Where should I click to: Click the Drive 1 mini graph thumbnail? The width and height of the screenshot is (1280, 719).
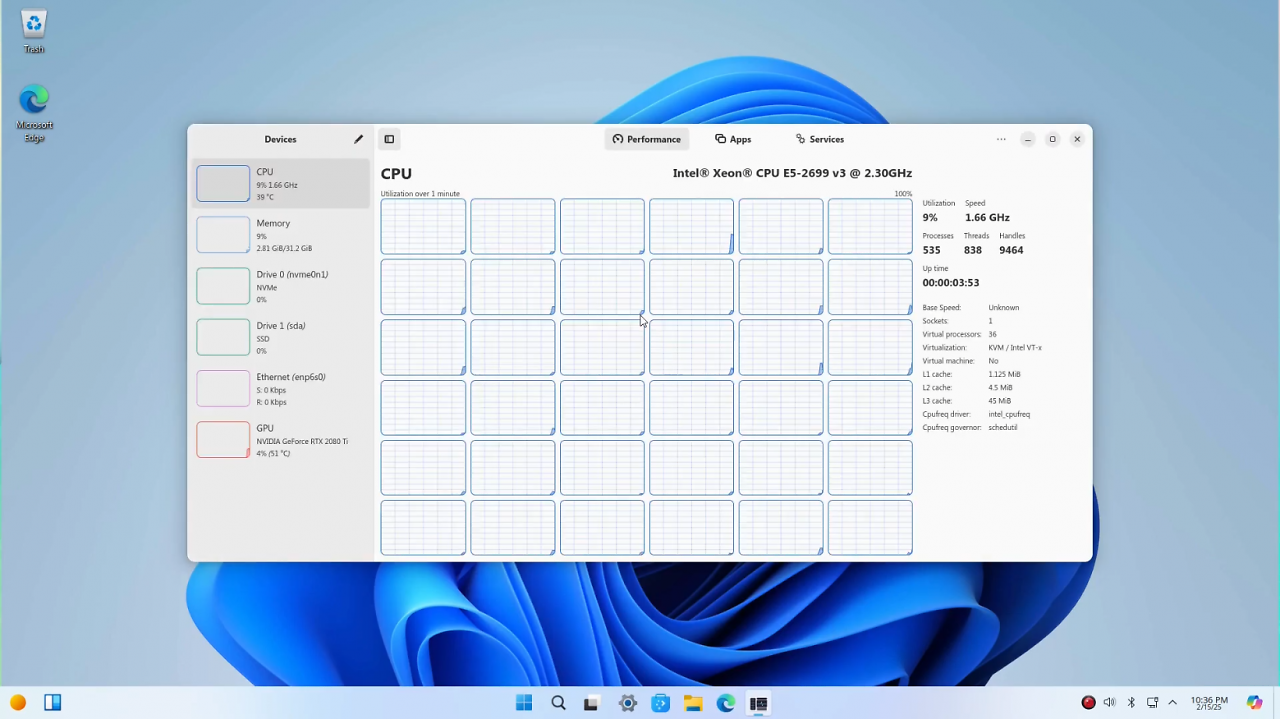(x=223, y=338)
